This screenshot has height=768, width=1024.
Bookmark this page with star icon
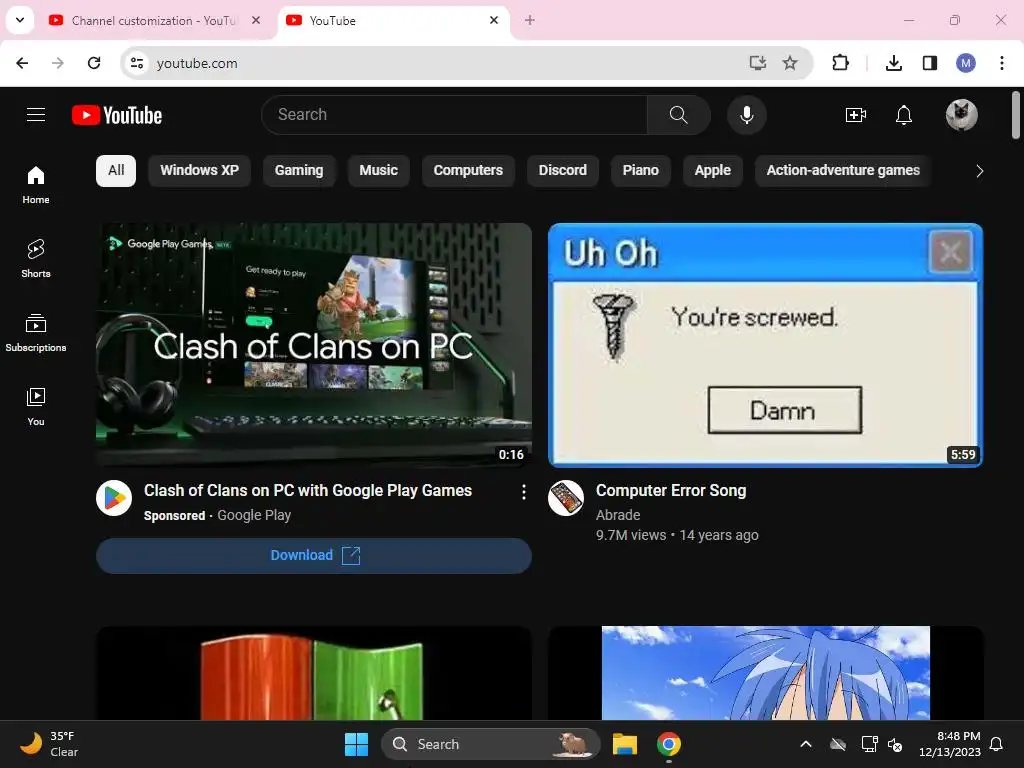tap(790, 63)
